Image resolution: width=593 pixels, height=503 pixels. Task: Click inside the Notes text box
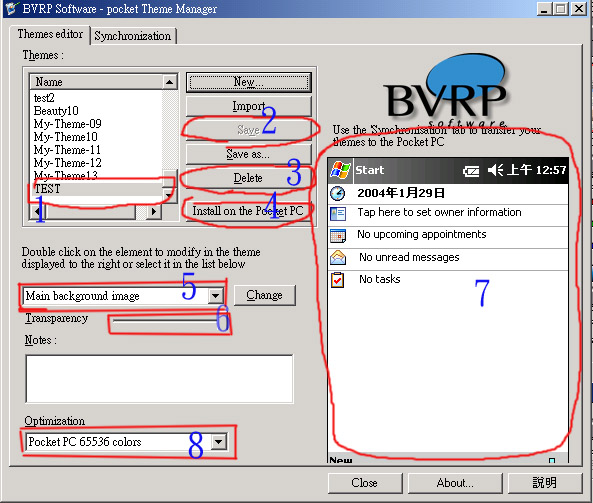(x=159, y=379)
